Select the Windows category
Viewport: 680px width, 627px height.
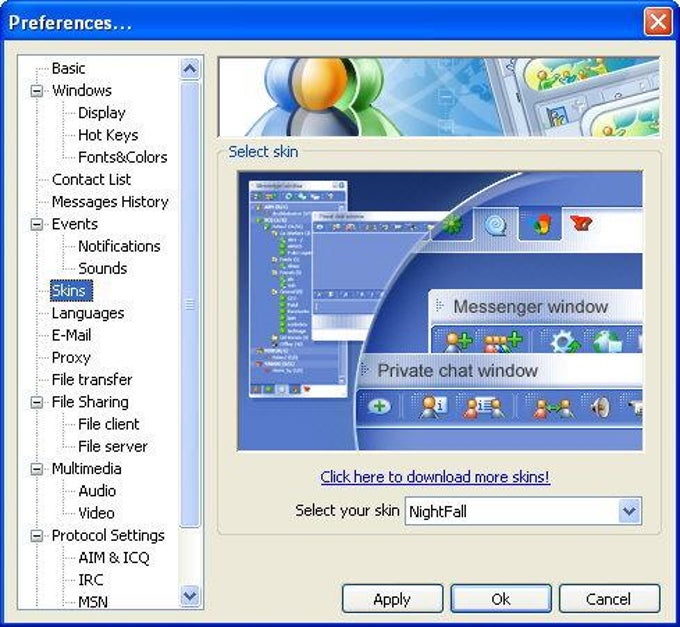82,91
